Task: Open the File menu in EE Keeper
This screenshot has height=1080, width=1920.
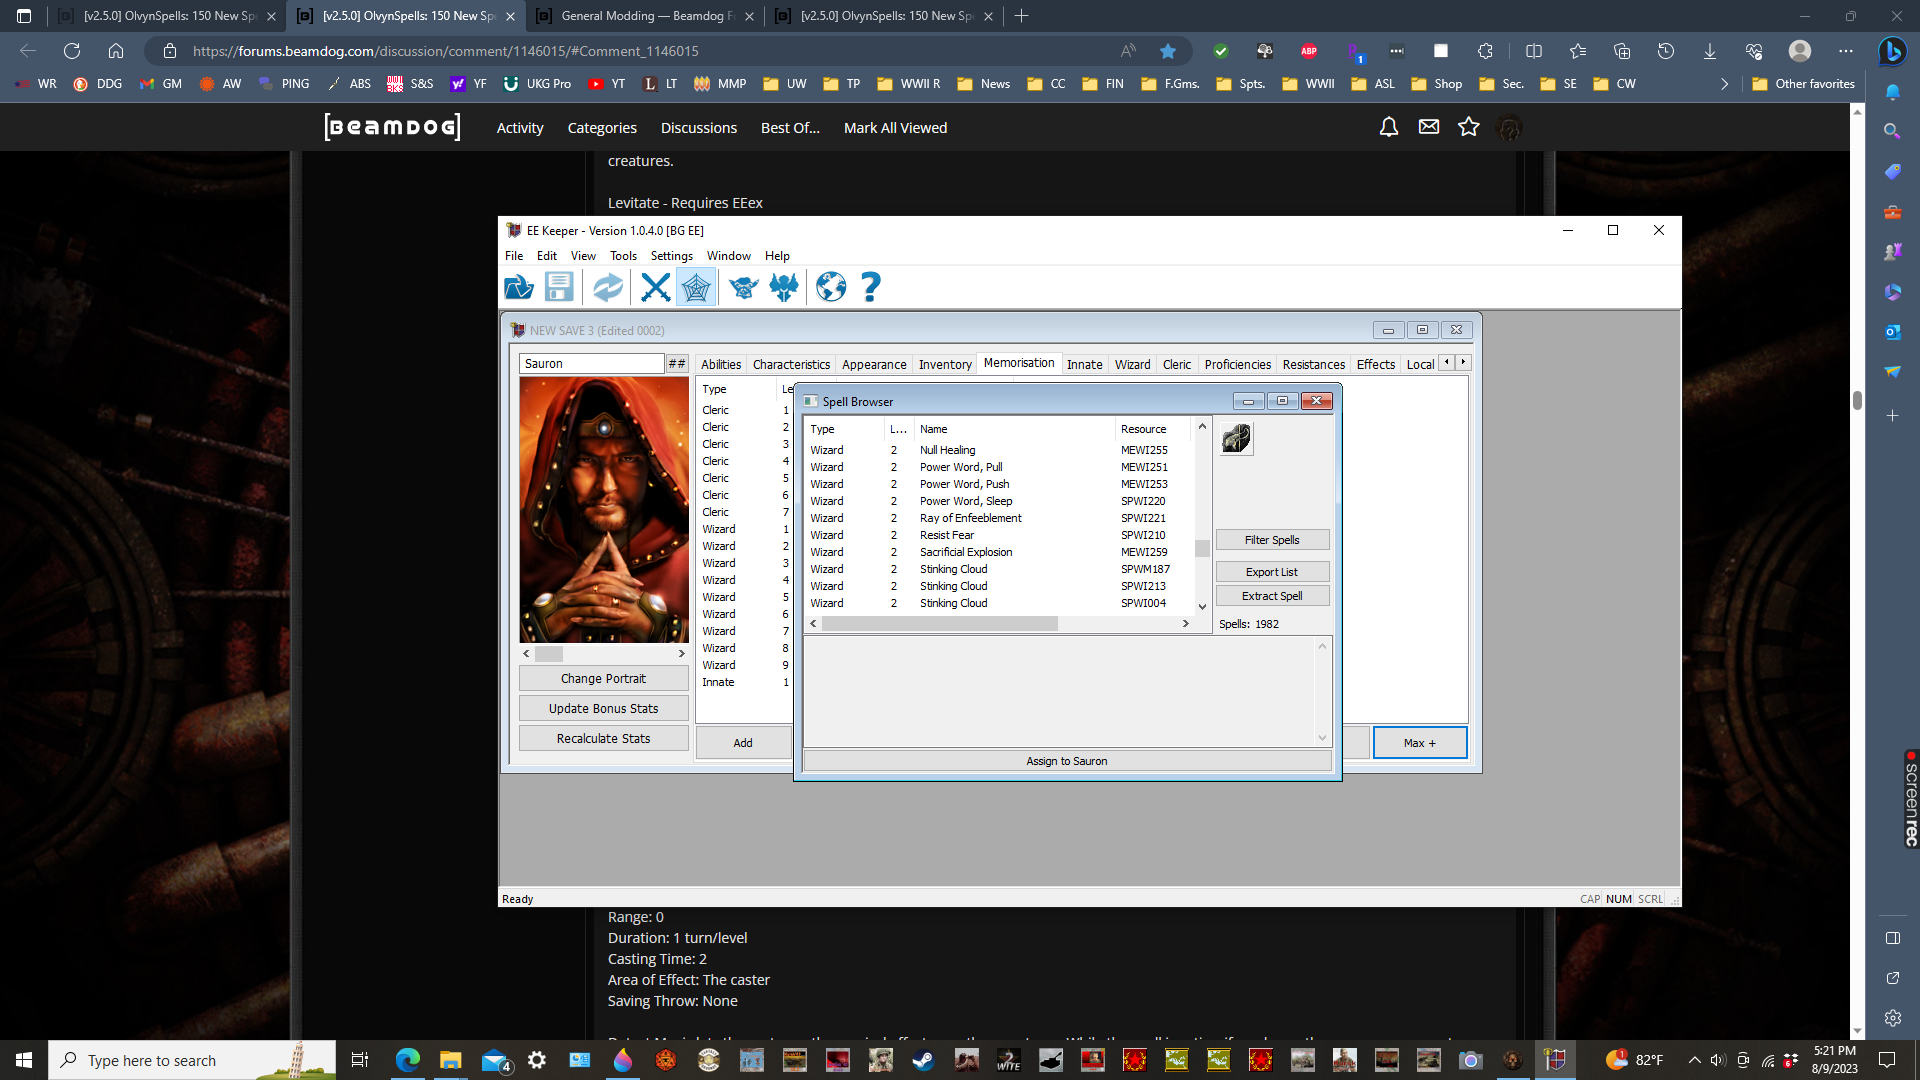Action: click(514, 256)
